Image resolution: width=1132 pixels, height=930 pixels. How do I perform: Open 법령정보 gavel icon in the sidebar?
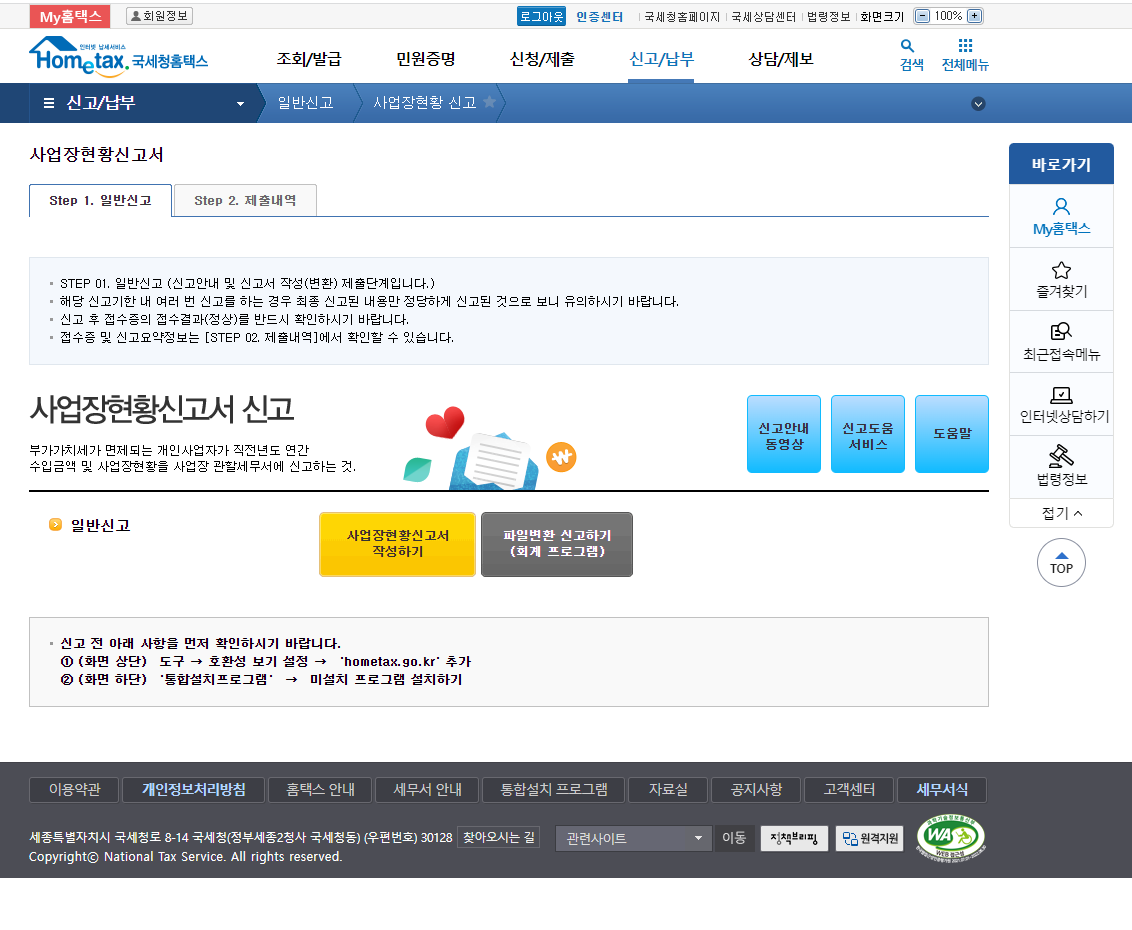[1061, 466]
